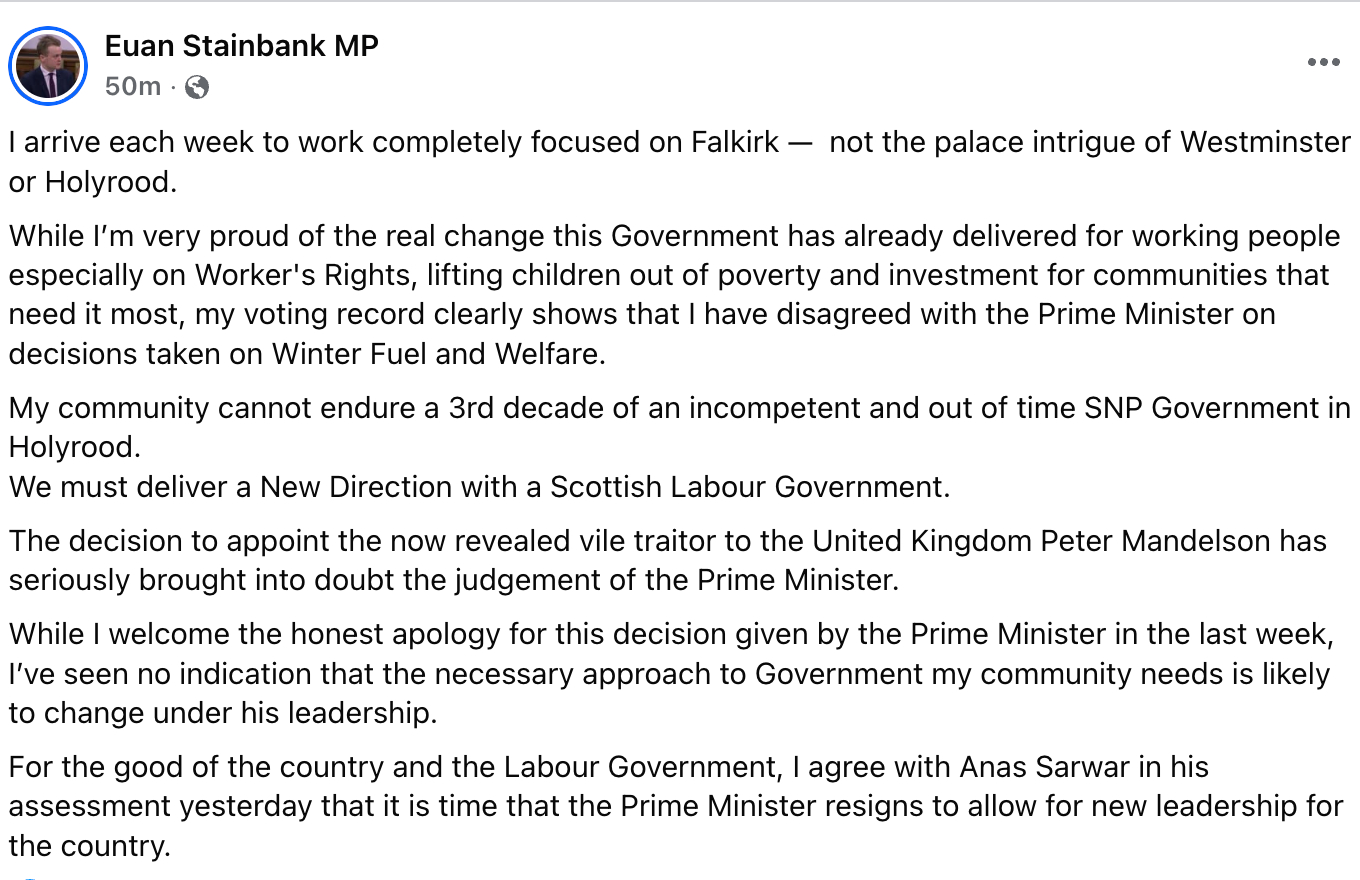Image resolution: width=1360 pixels, height=880 pixels.
Task: Click the globe public audience icon
Action: (x=198, y=87)
